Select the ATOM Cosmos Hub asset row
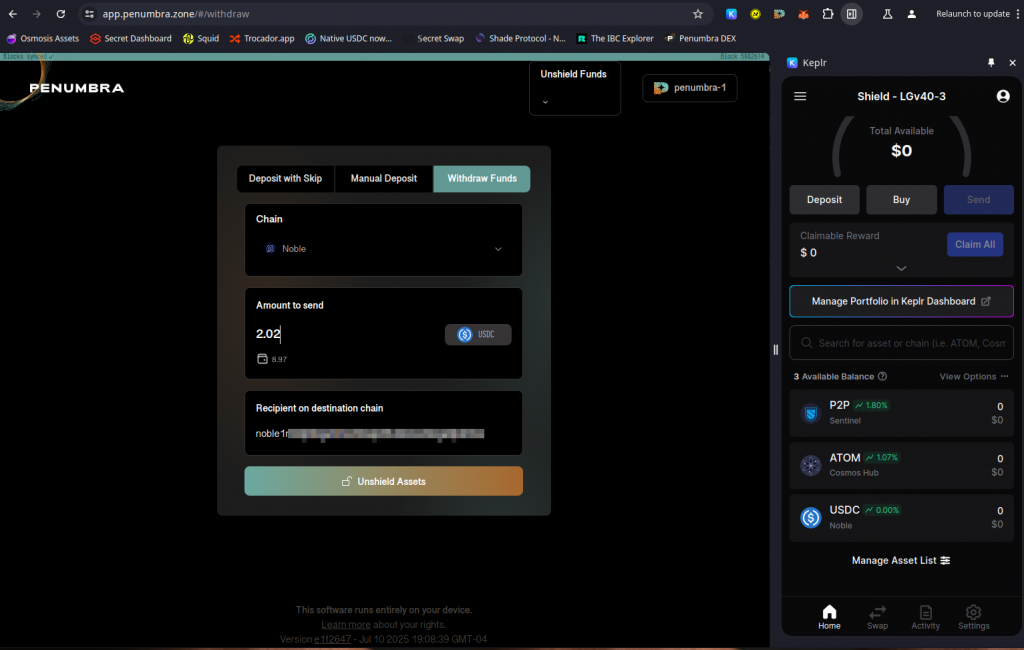Image resolution: width=1024 pixels, height=650 pixels. [x=901, y=465]
